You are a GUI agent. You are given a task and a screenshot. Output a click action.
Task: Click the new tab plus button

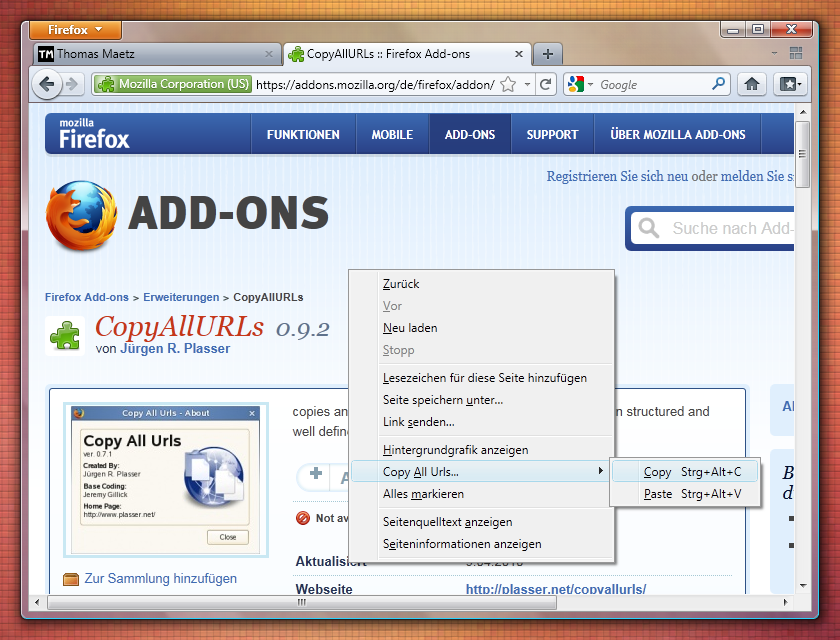[547, 54]
